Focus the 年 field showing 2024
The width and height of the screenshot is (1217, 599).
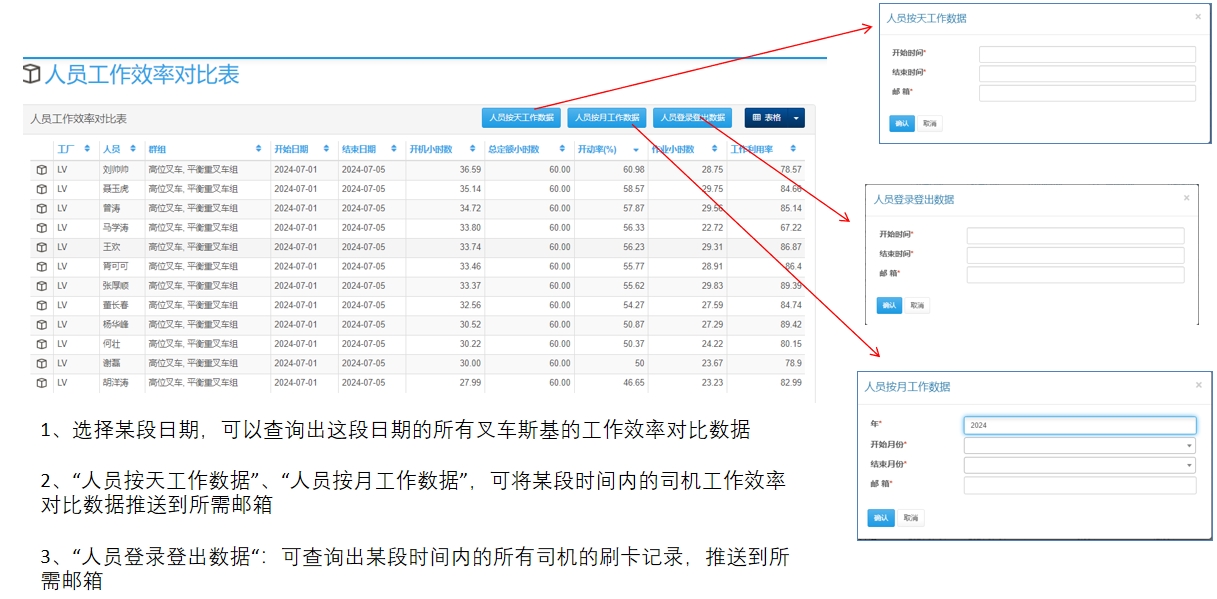click(x=1079, y=425)
